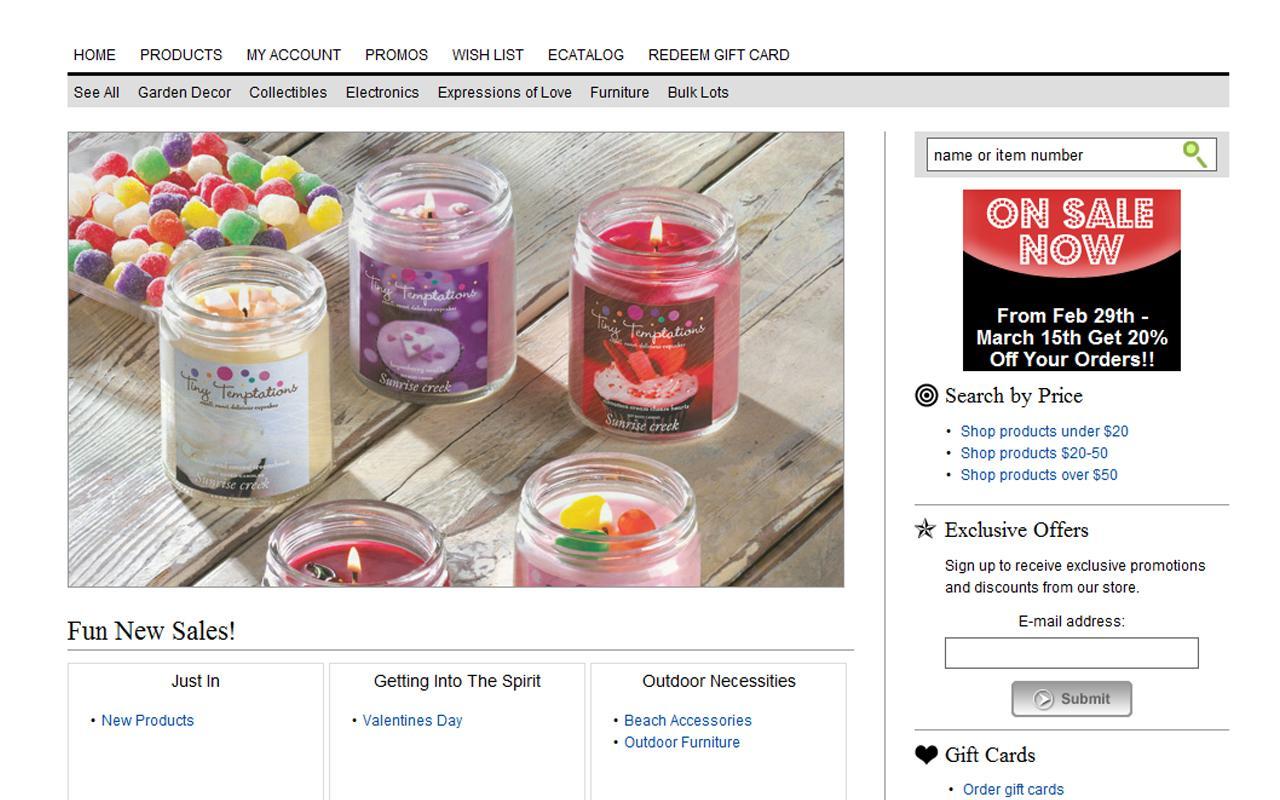This screenshot has height=800, width=1280.
Task: Open the On Sale Now banner
Action: pyautogui.click(x=1071, y=280)
